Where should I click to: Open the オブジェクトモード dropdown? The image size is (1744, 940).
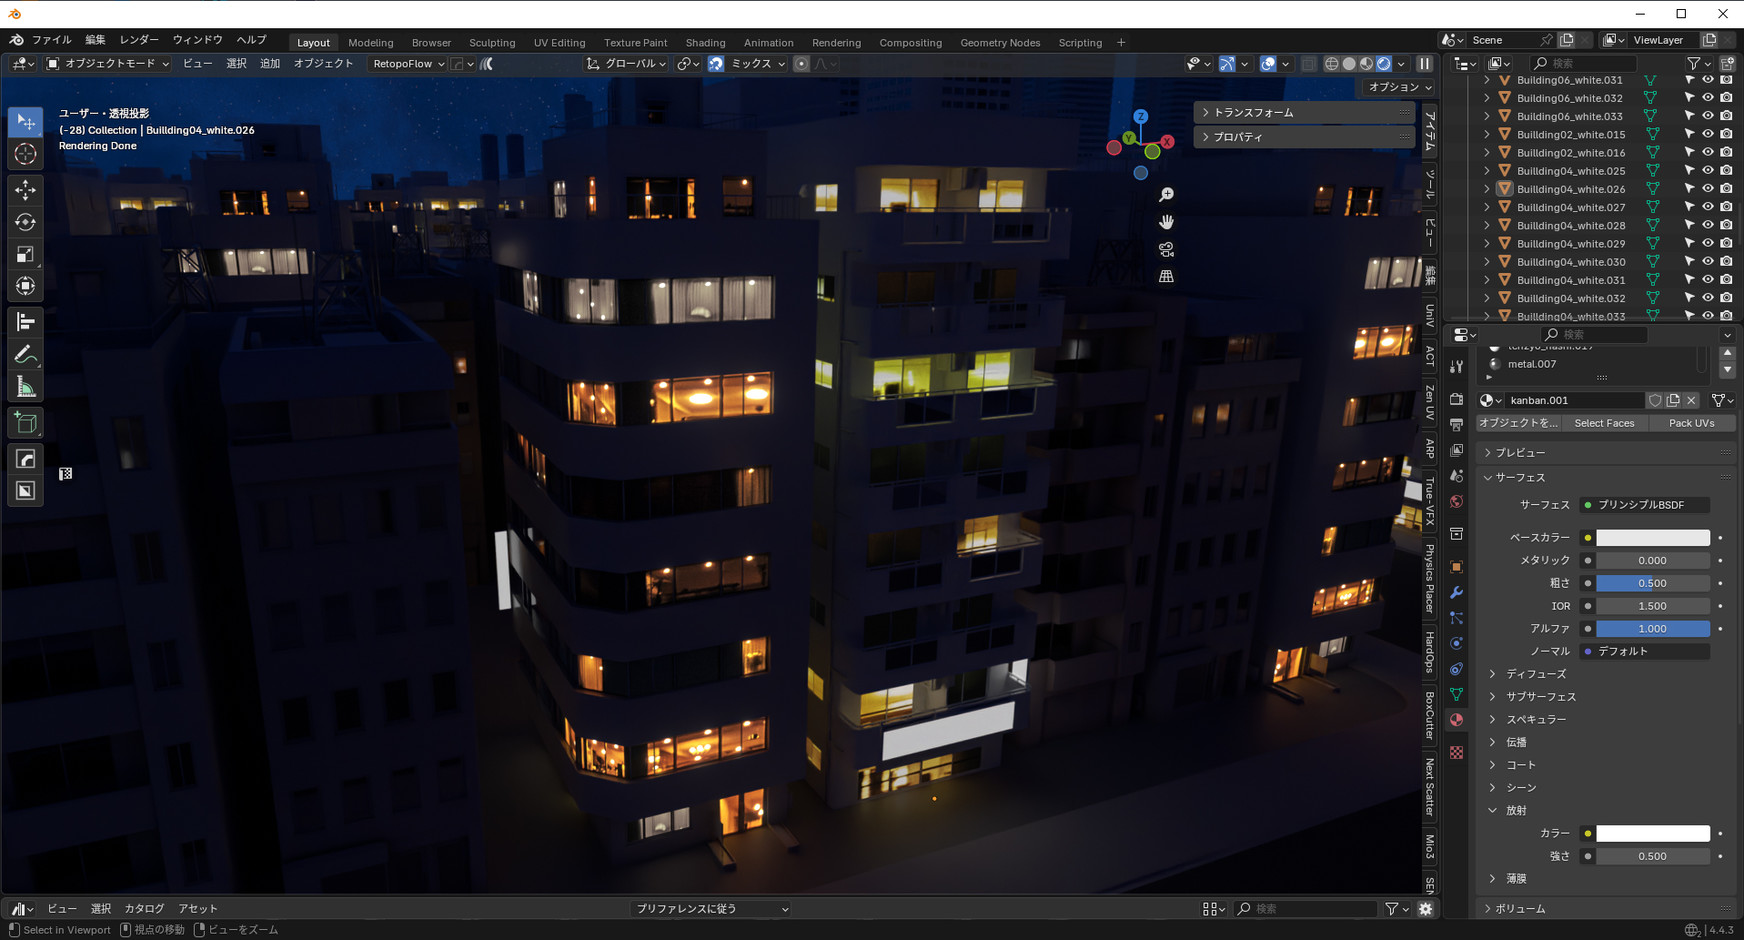[x=108, y=63]
